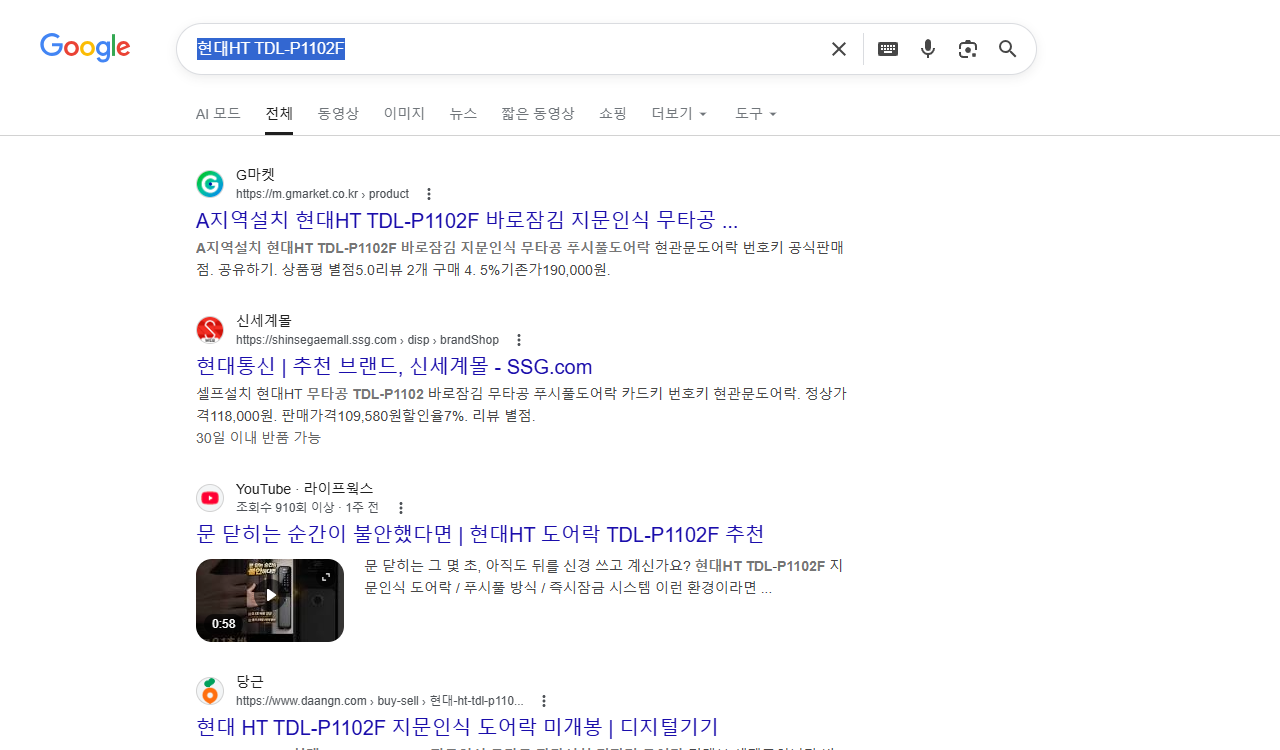Open the 0:58 video thumbnail
This screenshot has height=750, width=1280.
tap(270, 600)
